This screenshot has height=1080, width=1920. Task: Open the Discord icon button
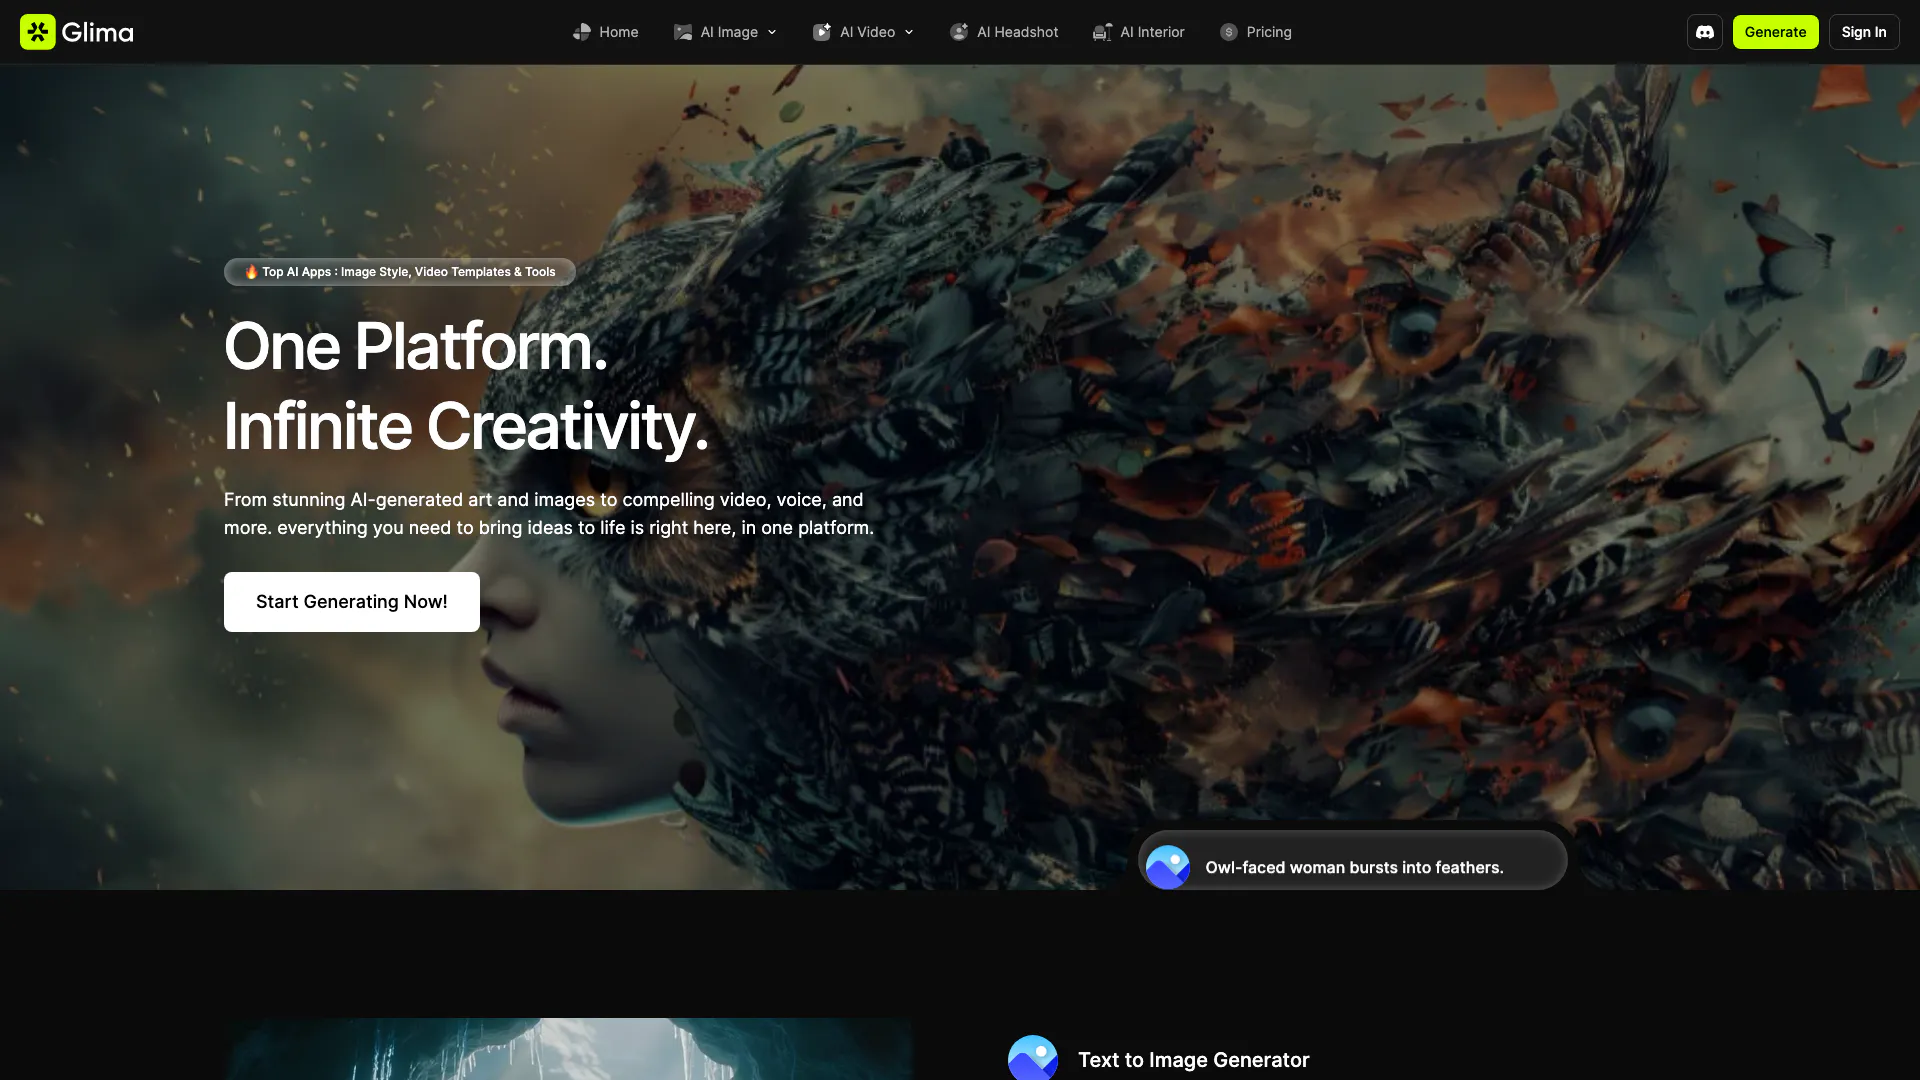(x=1705, y=32)
